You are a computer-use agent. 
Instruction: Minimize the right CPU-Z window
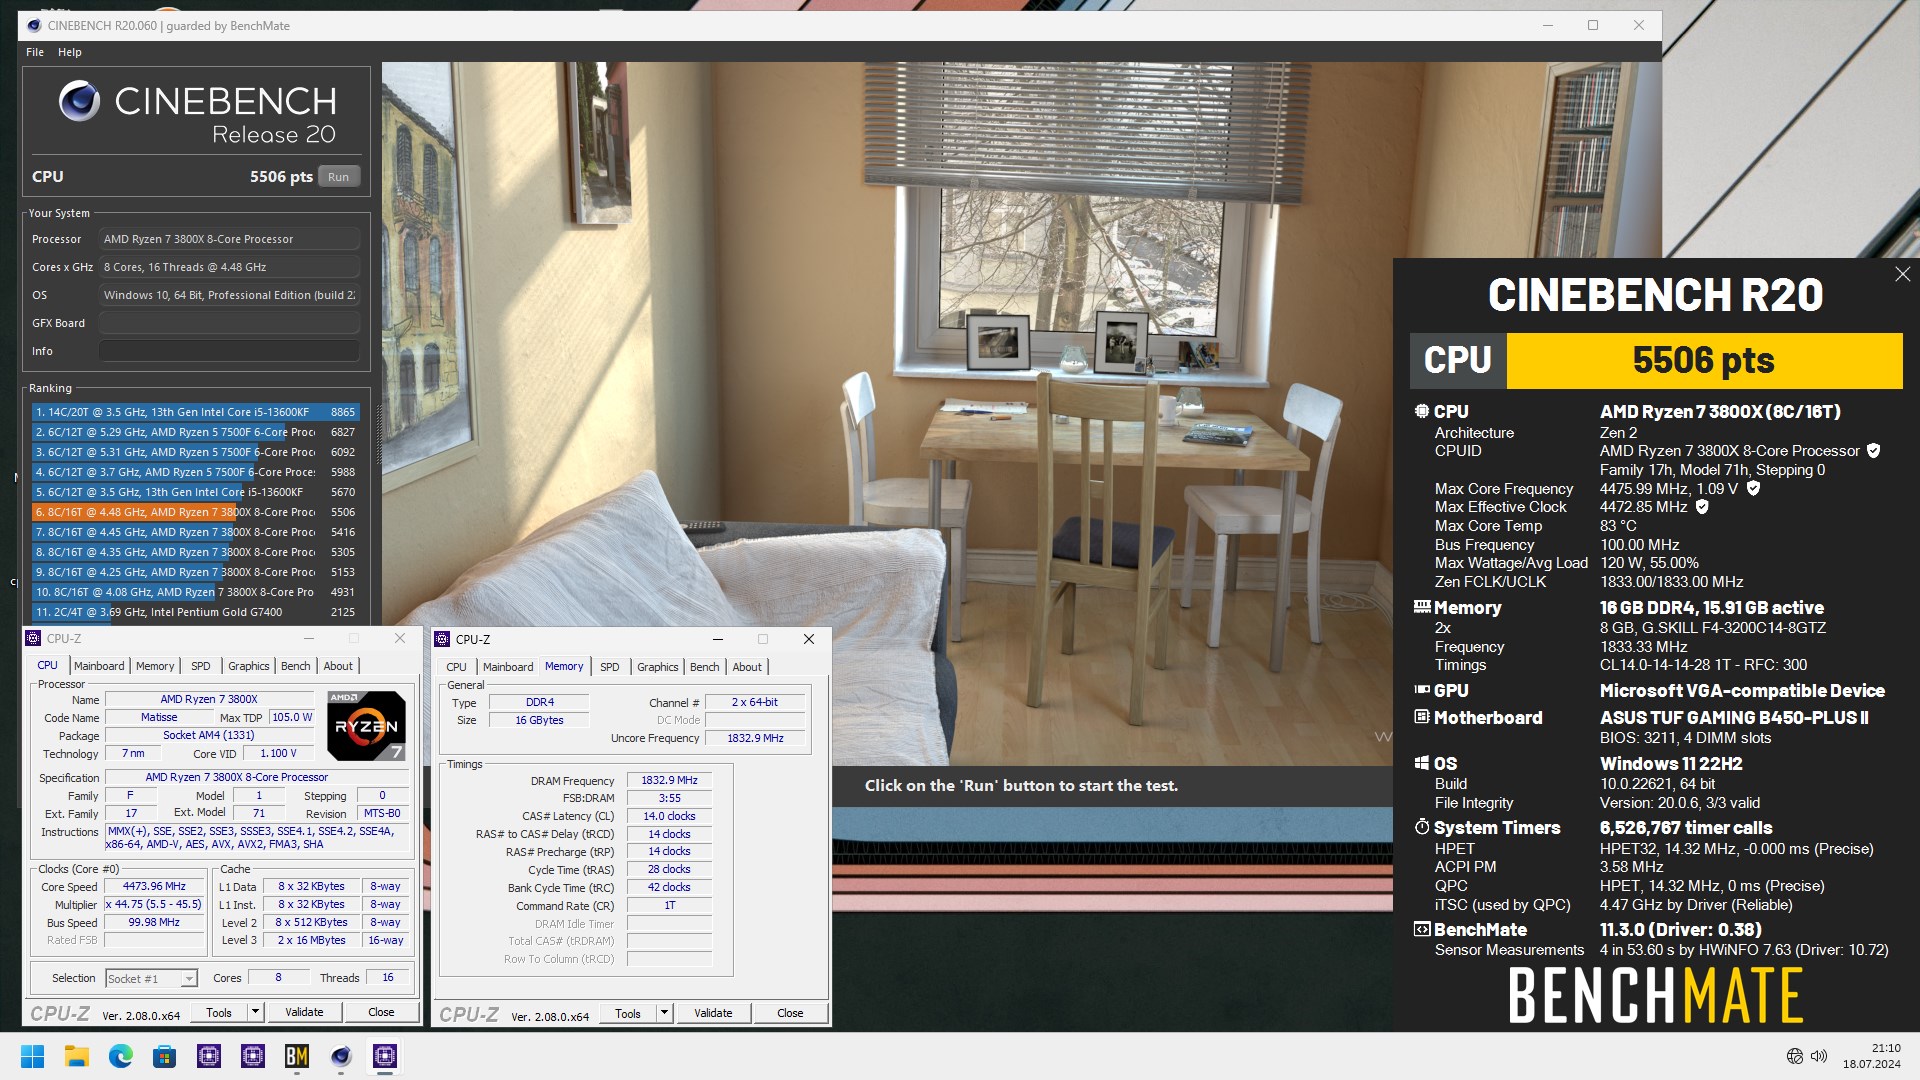point(717,639)
